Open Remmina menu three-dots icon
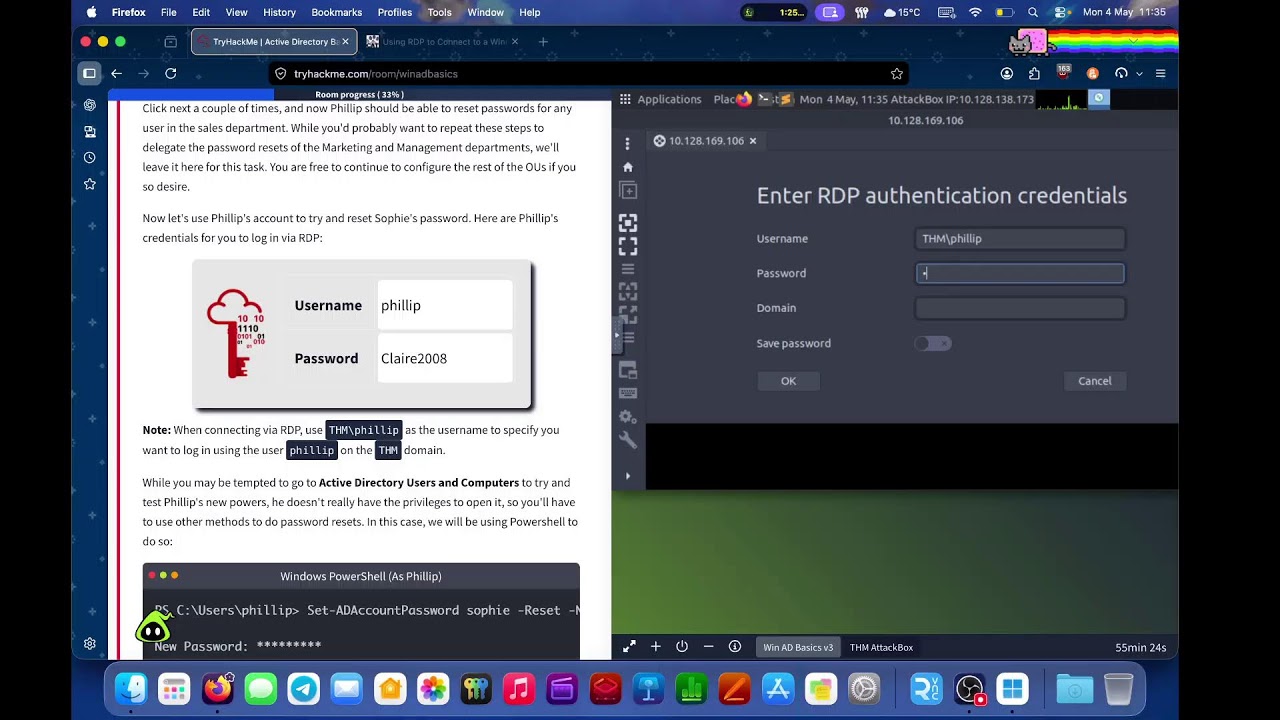This screenshot has width=1280, height=720. 627,144
